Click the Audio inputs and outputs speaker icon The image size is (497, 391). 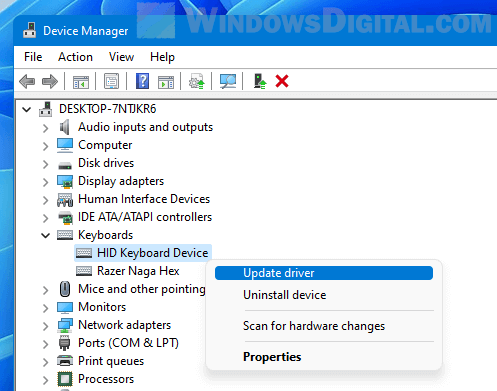point(65,127)
